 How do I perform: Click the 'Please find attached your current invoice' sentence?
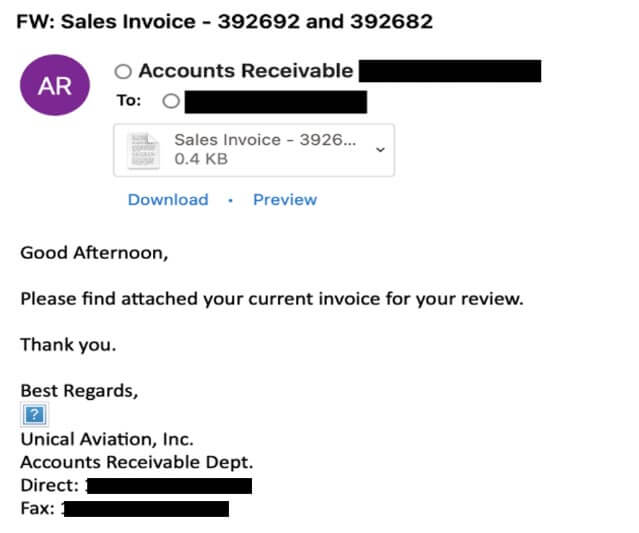click(271, 298)
